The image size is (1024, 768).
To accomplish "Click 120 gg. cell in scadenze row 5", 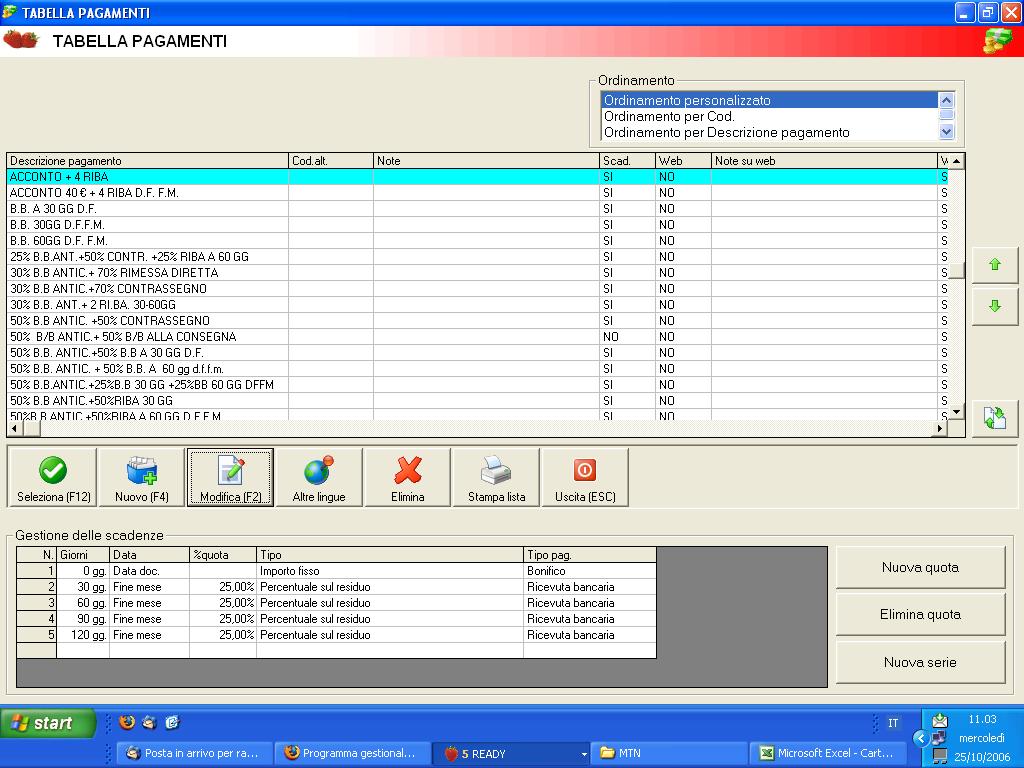I will click(x=83, y=635).
